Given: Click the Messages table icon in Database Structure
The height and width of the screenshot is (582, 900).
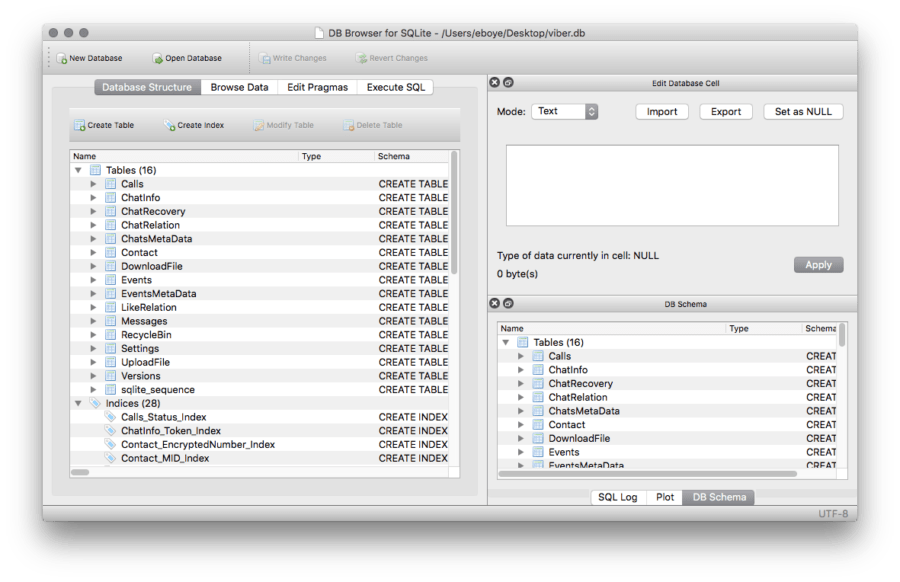Looking at the screenshot, I should (111, 321).
